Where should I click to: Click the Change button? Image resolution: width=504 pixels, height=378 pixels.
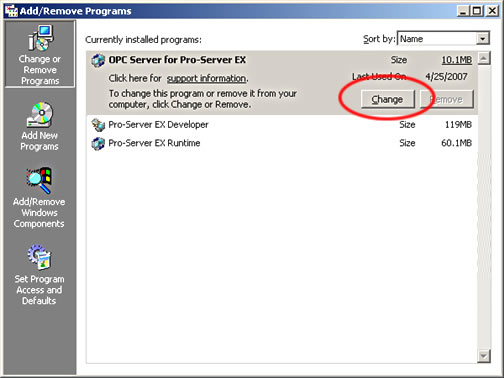coord(388,99)
